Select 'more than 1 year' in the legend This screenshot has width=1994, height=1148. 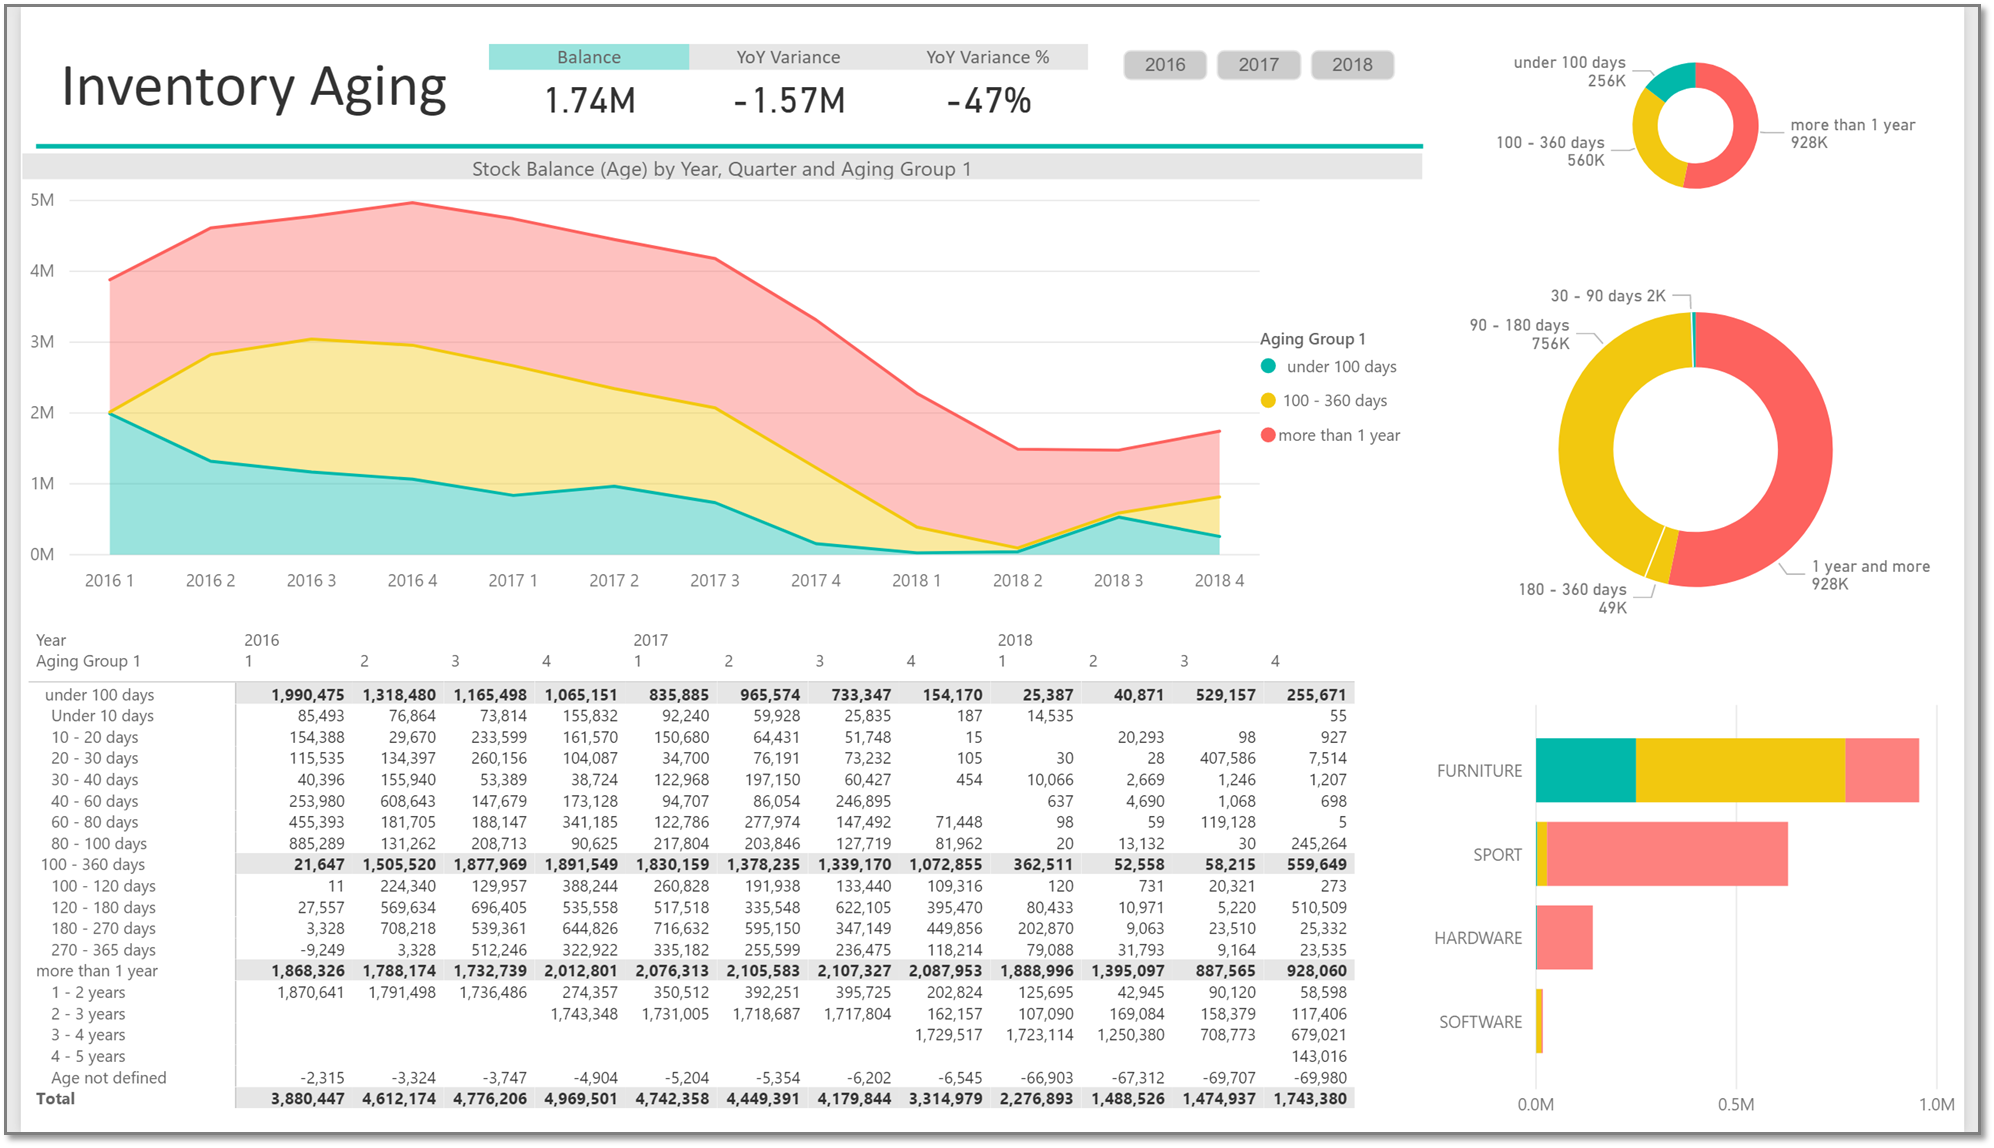tap(1341, 435)
